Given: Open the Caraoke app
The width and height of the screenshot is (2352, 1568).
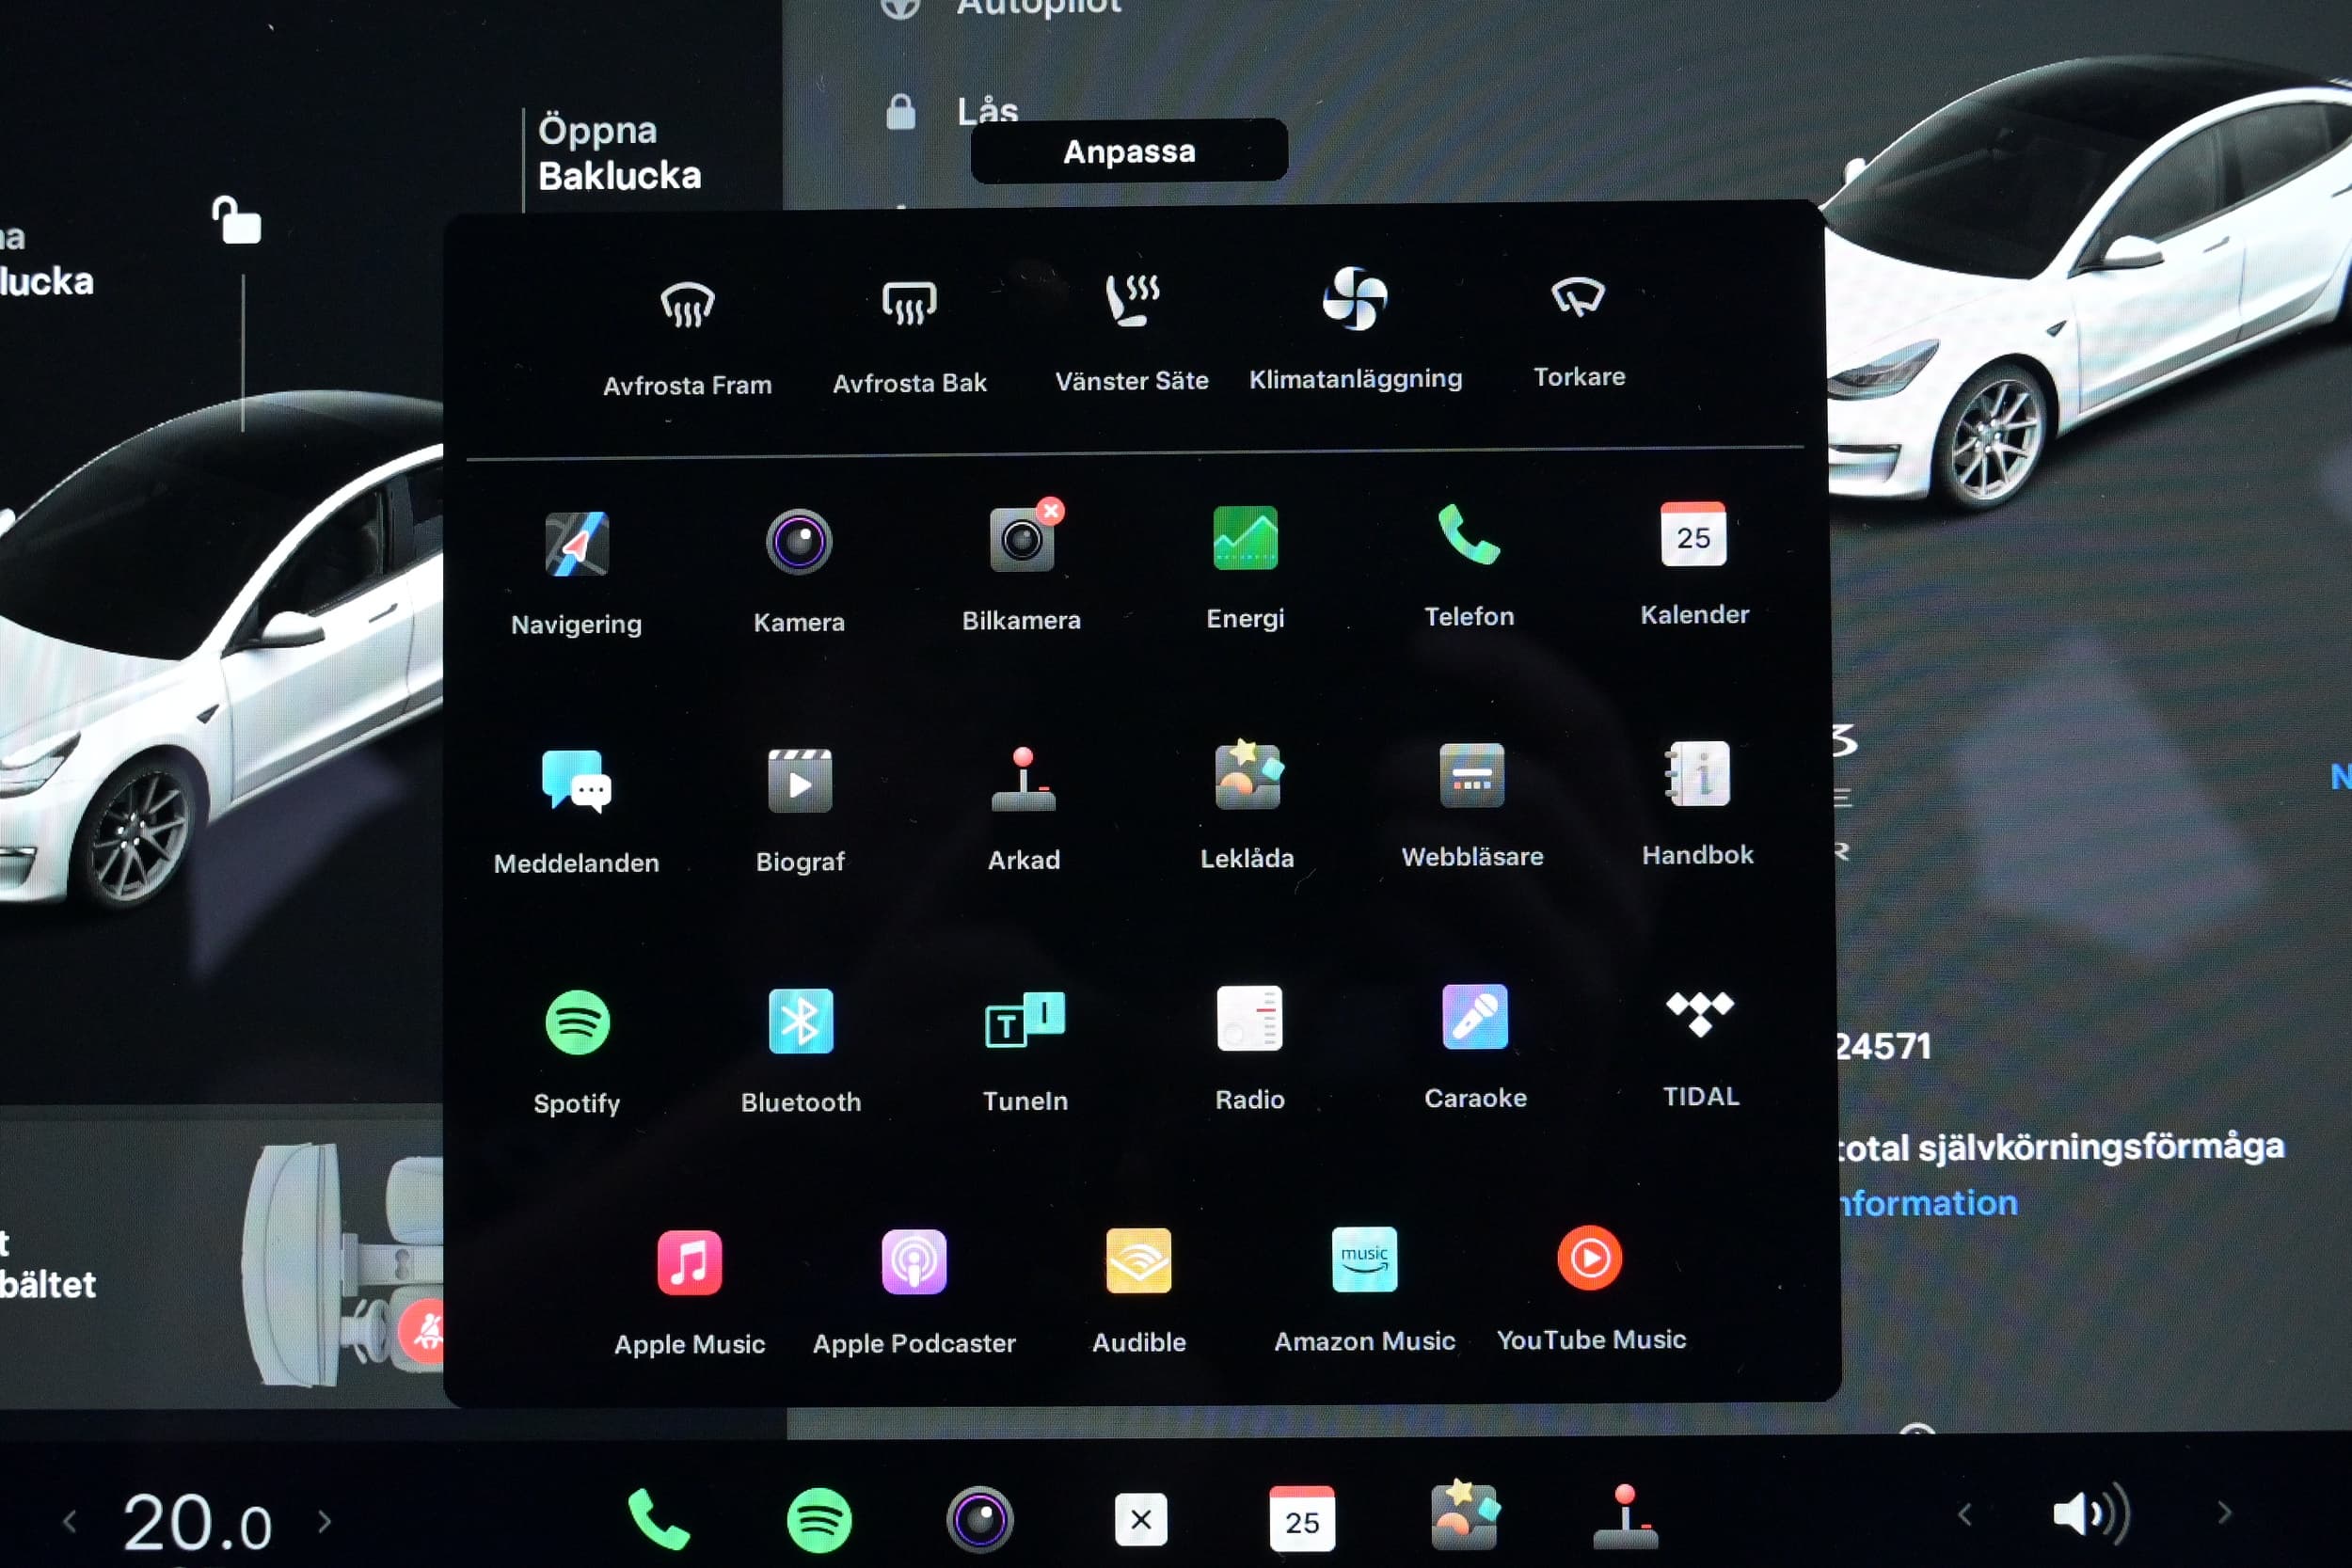Looking at the screenshot, I should [x=1474, y=1017].
